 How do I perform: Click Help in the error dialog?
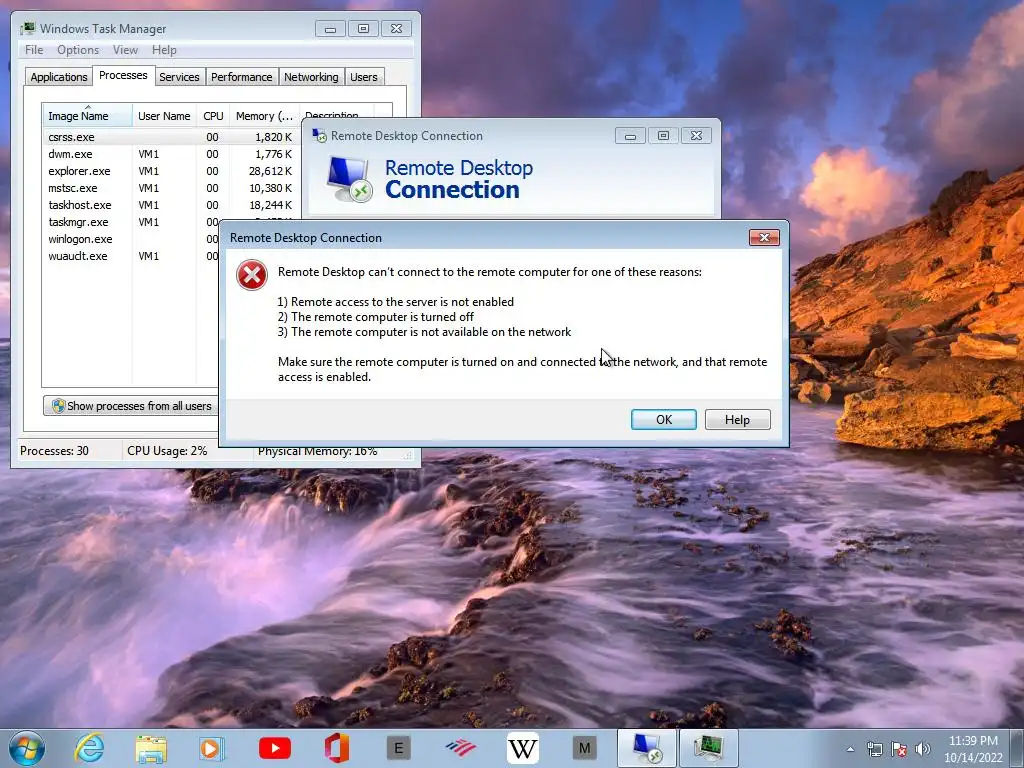click(x=737, y=419)
